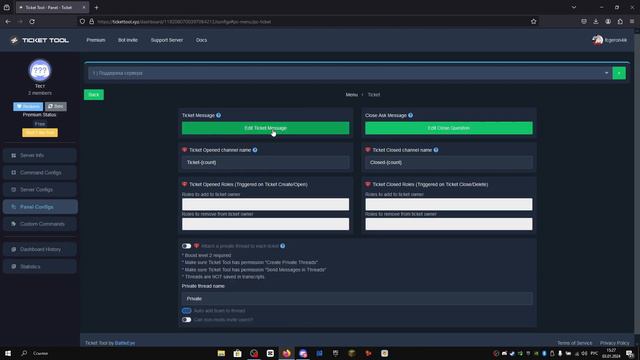Open Server Configs in the sidebar
This screenshot has width=640, height=360.
(40, 190)
